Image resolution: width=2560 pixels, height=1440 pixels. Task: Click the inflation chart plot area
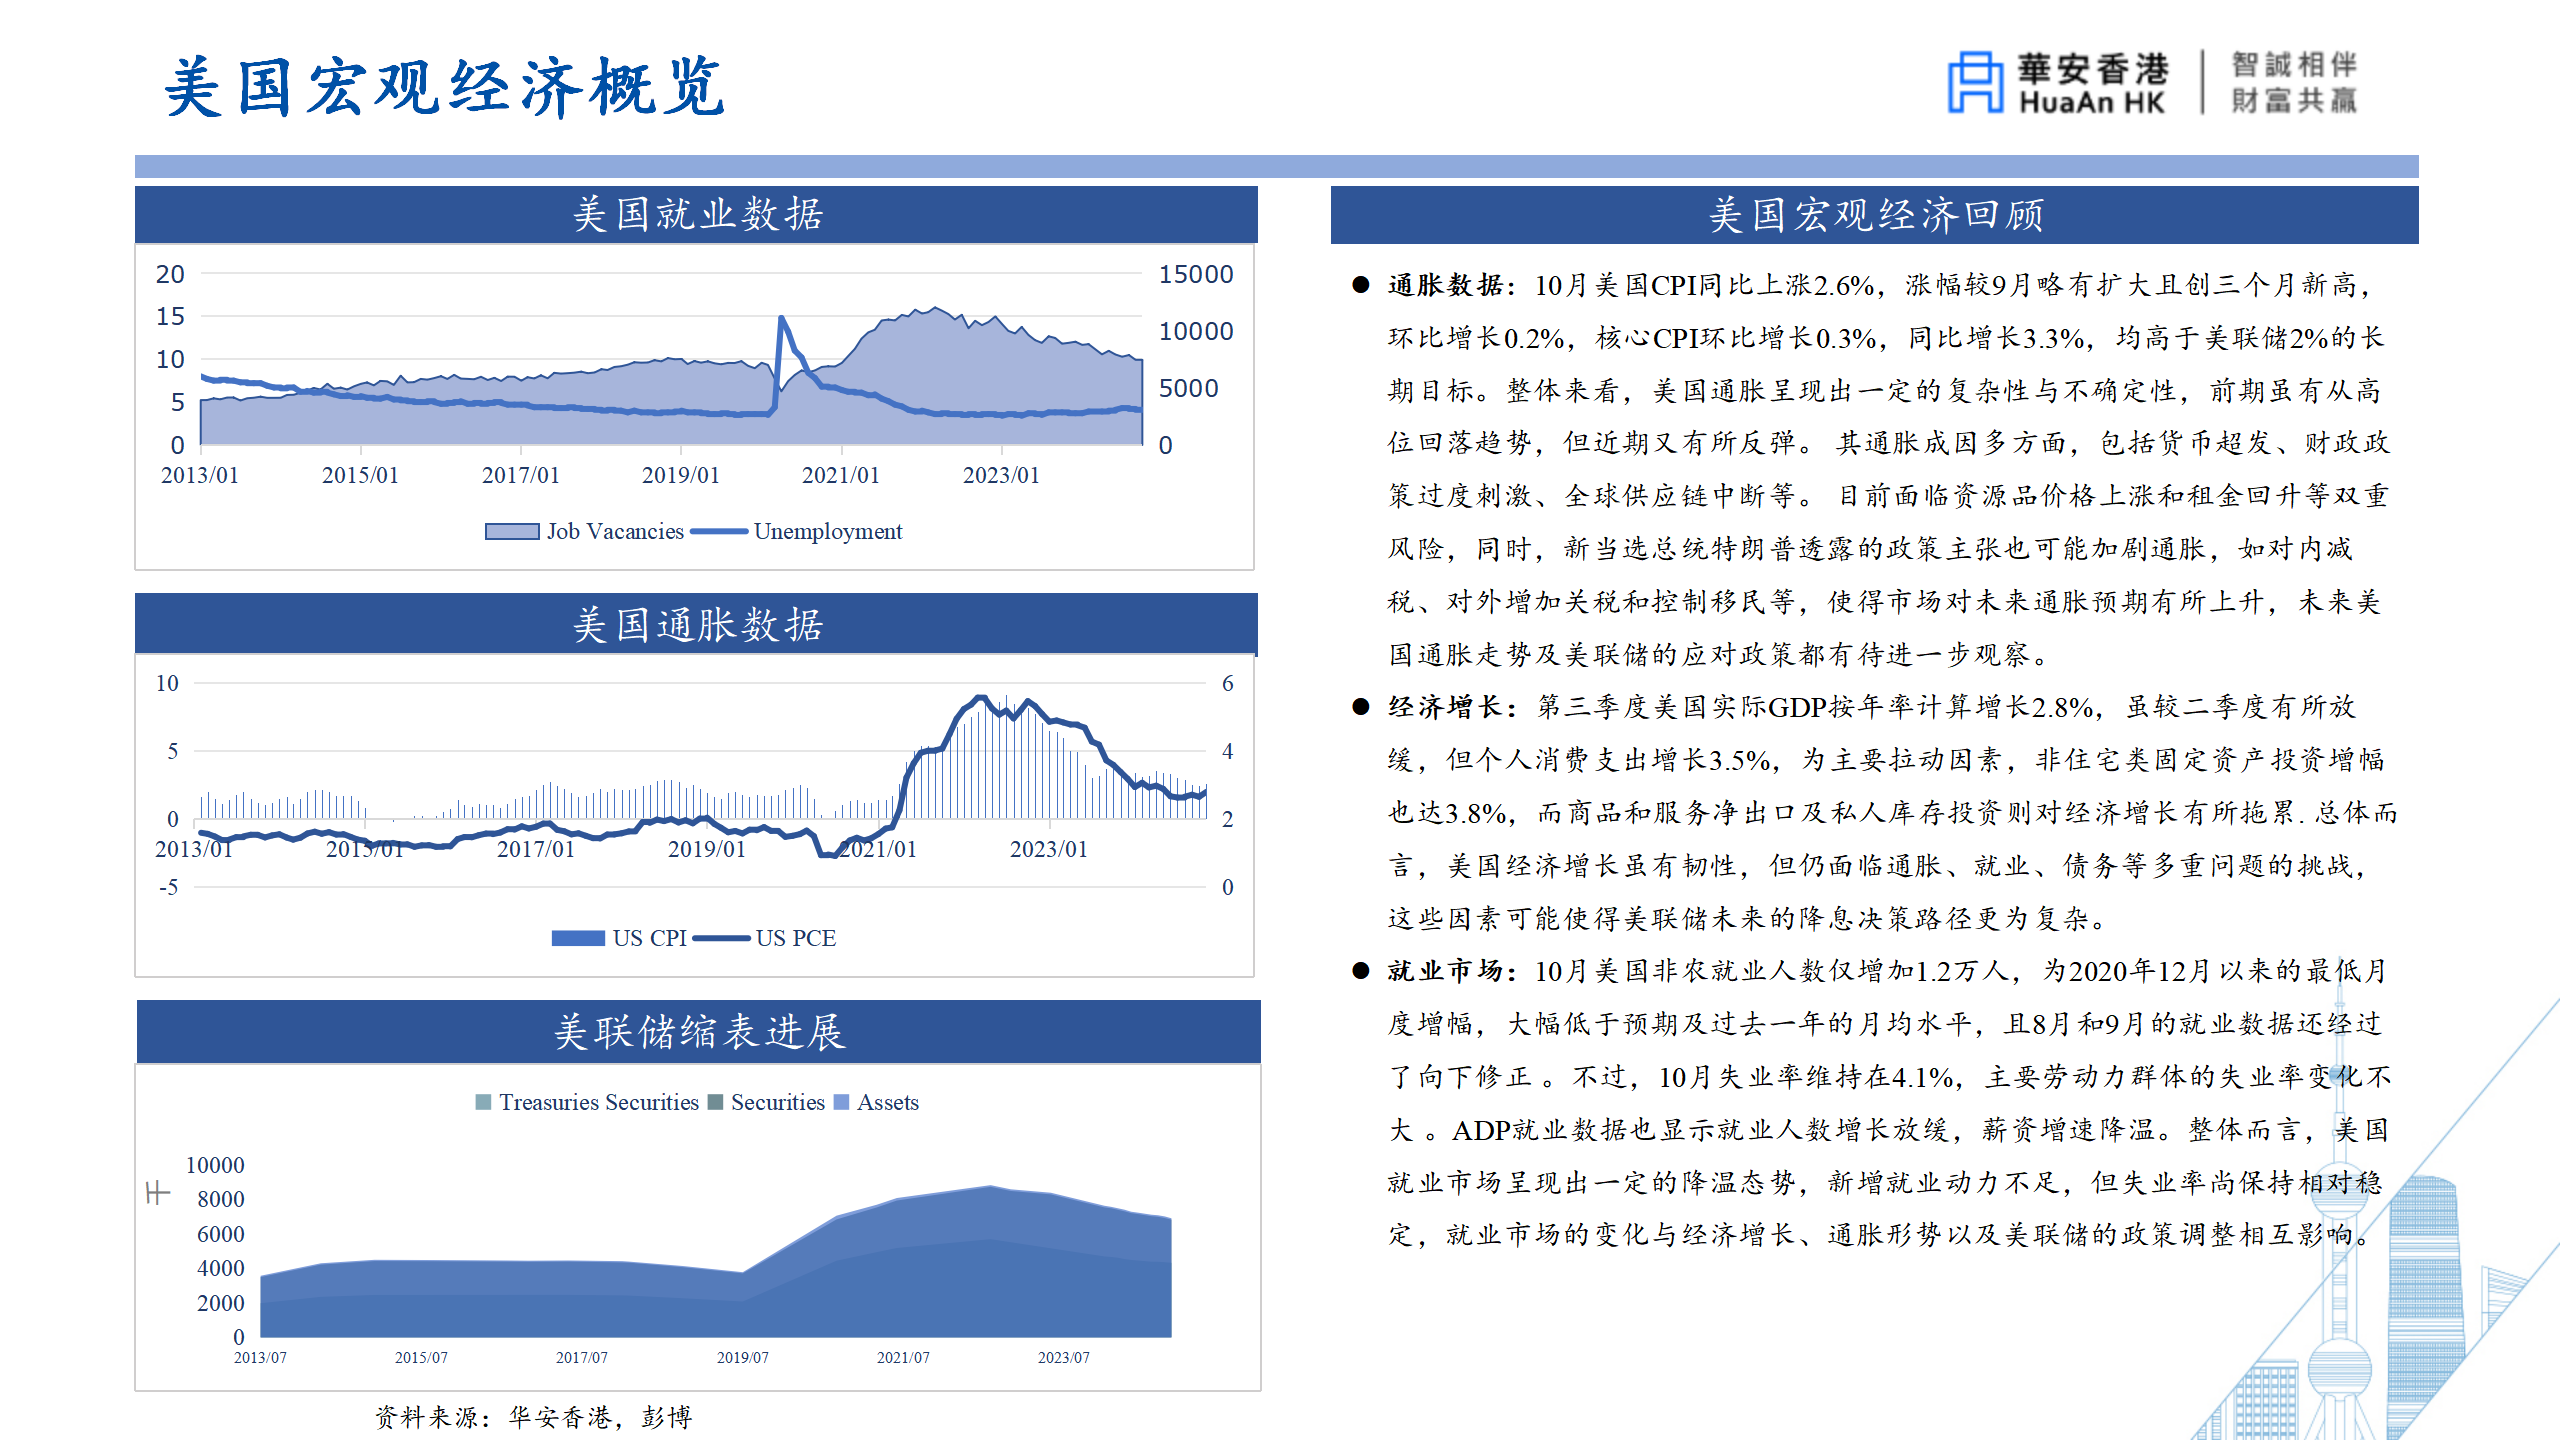701,785
